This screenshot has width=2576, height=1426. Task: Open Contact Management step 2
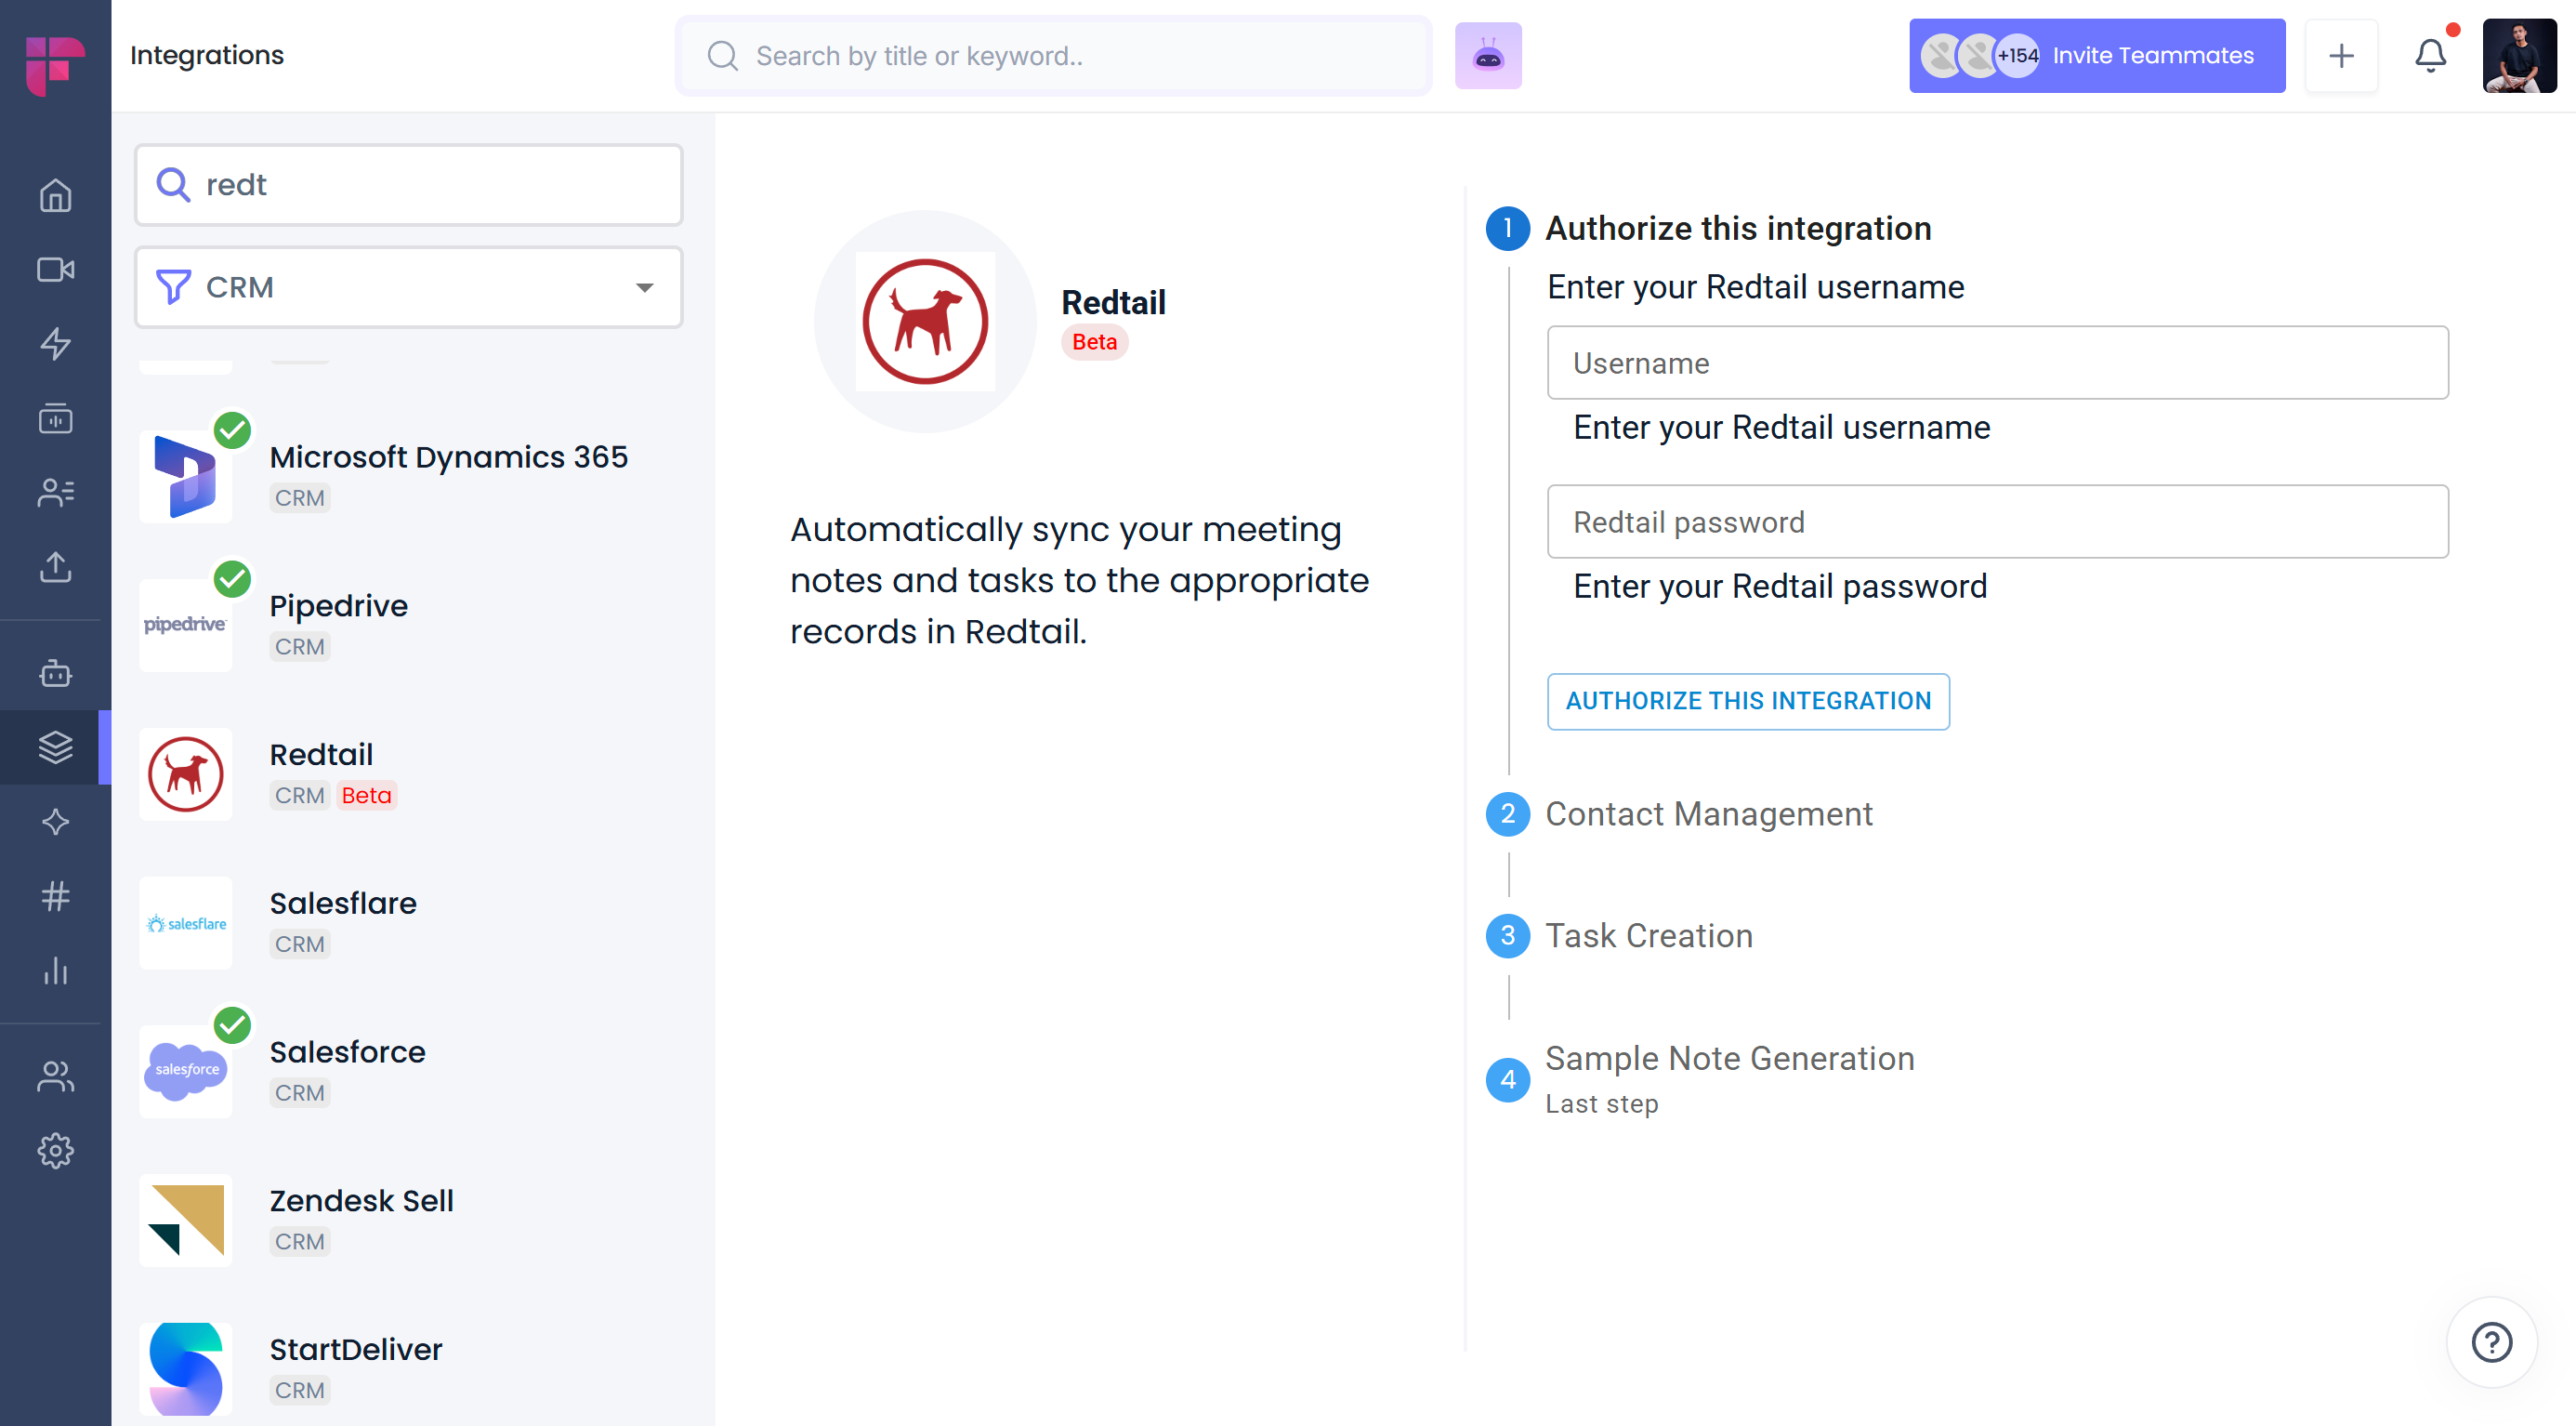click(1708, 814)
